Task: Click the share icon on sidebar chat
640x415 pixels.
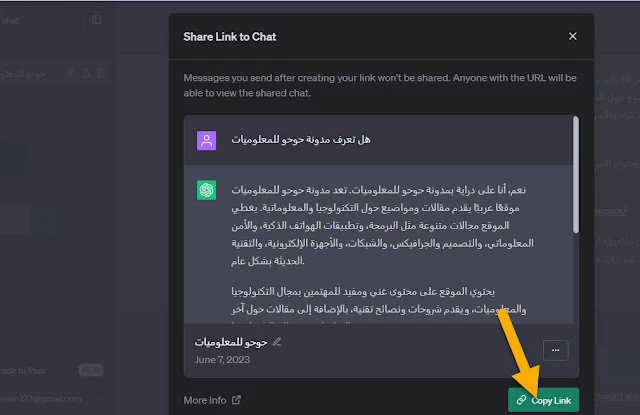Action: pos(86,73)
